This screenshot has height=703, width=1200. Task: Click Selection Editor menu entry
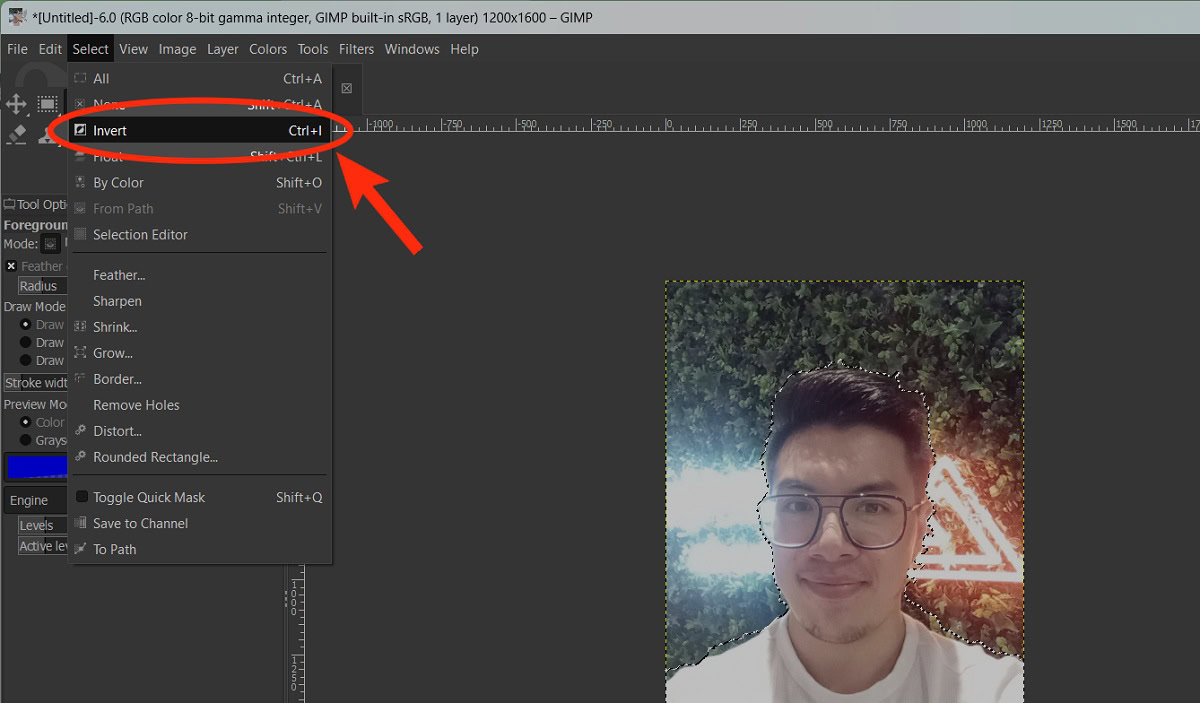tap(140, 235)
